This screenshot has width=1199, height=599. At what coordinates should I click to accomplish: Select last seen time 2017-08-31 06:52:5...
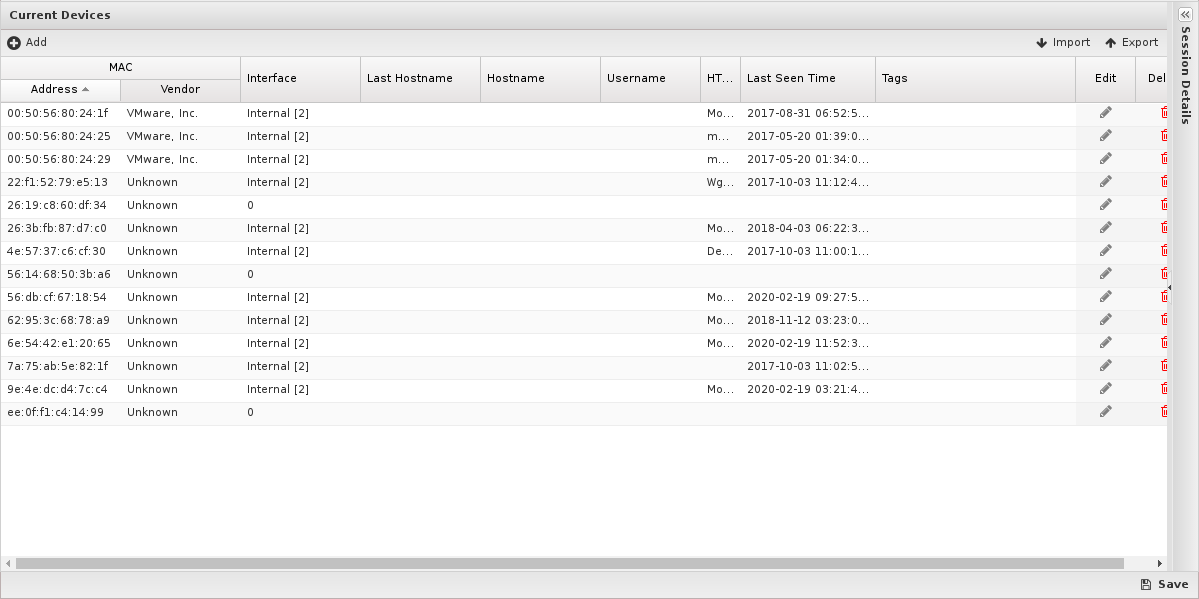808,113
